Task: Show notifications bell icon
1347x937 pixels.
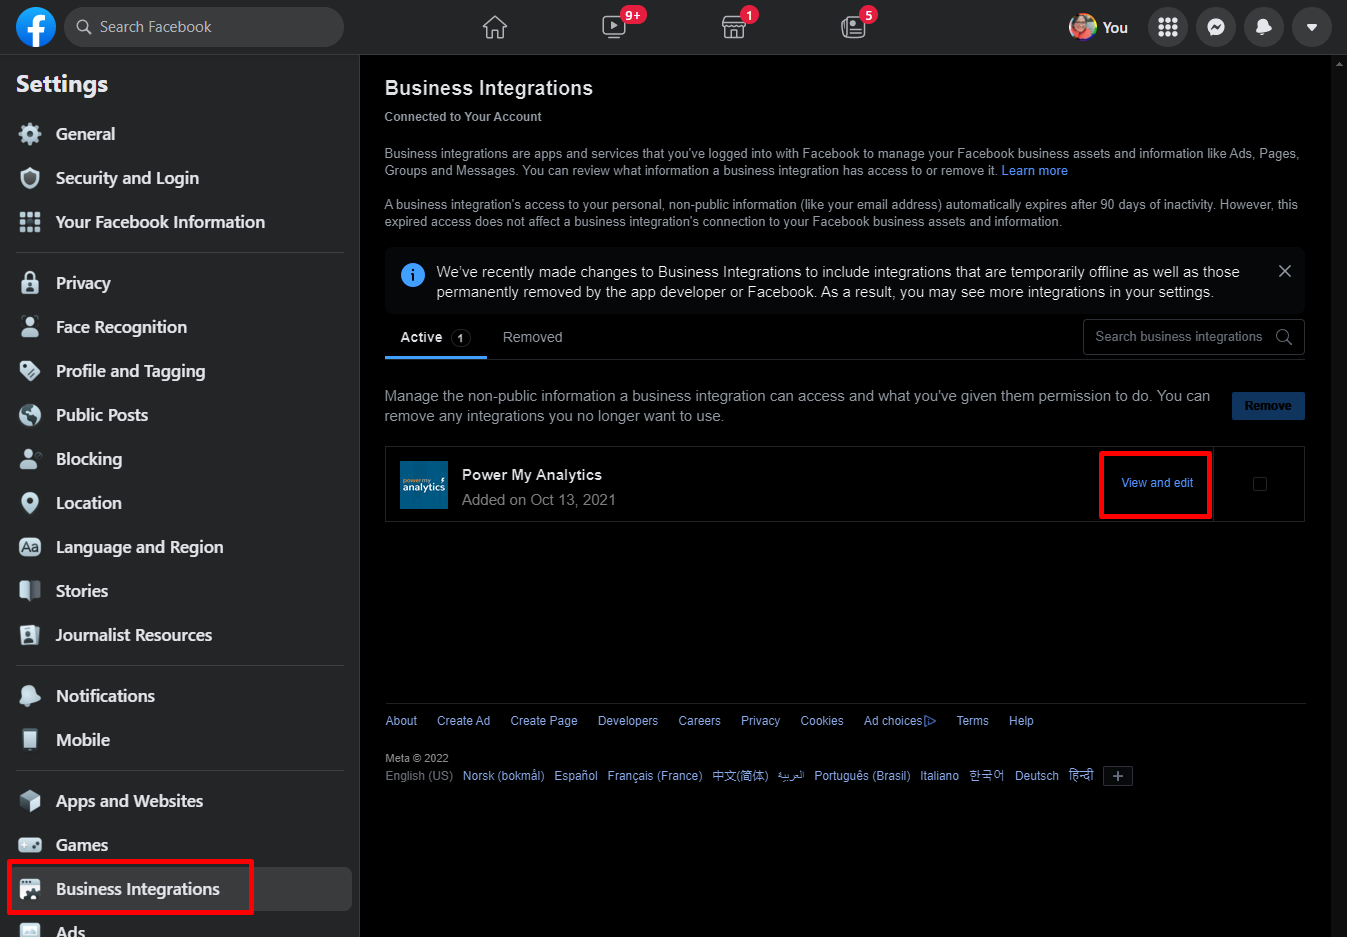Action: click(x=1263, y=27)
